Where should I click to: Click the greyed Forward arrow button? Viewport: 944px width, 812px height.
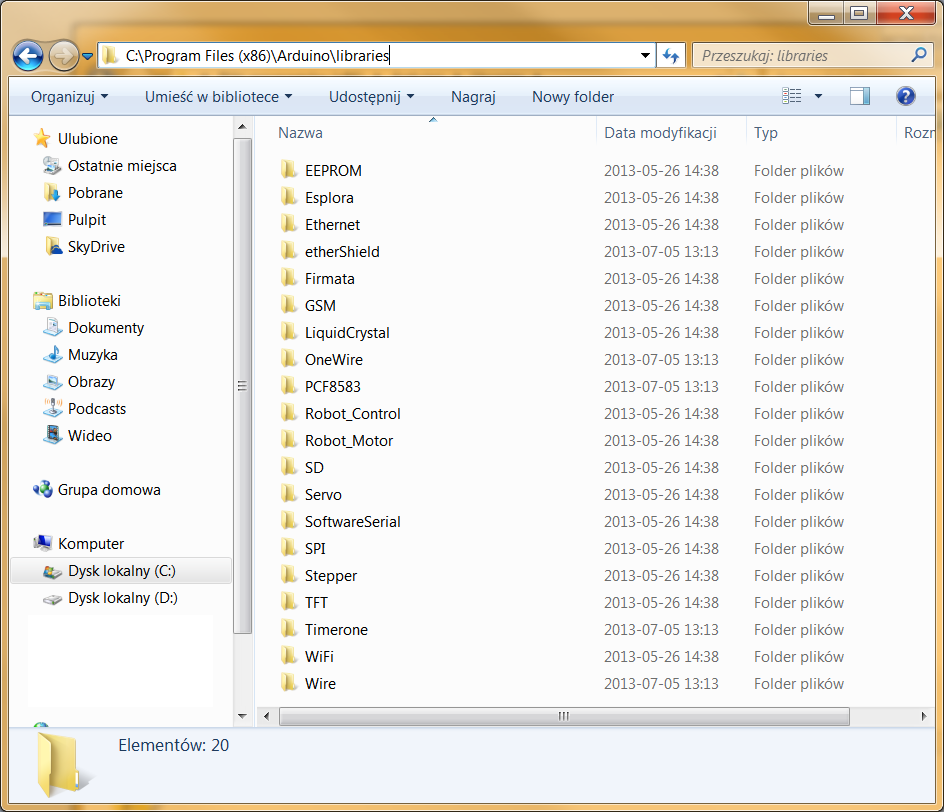63,57
